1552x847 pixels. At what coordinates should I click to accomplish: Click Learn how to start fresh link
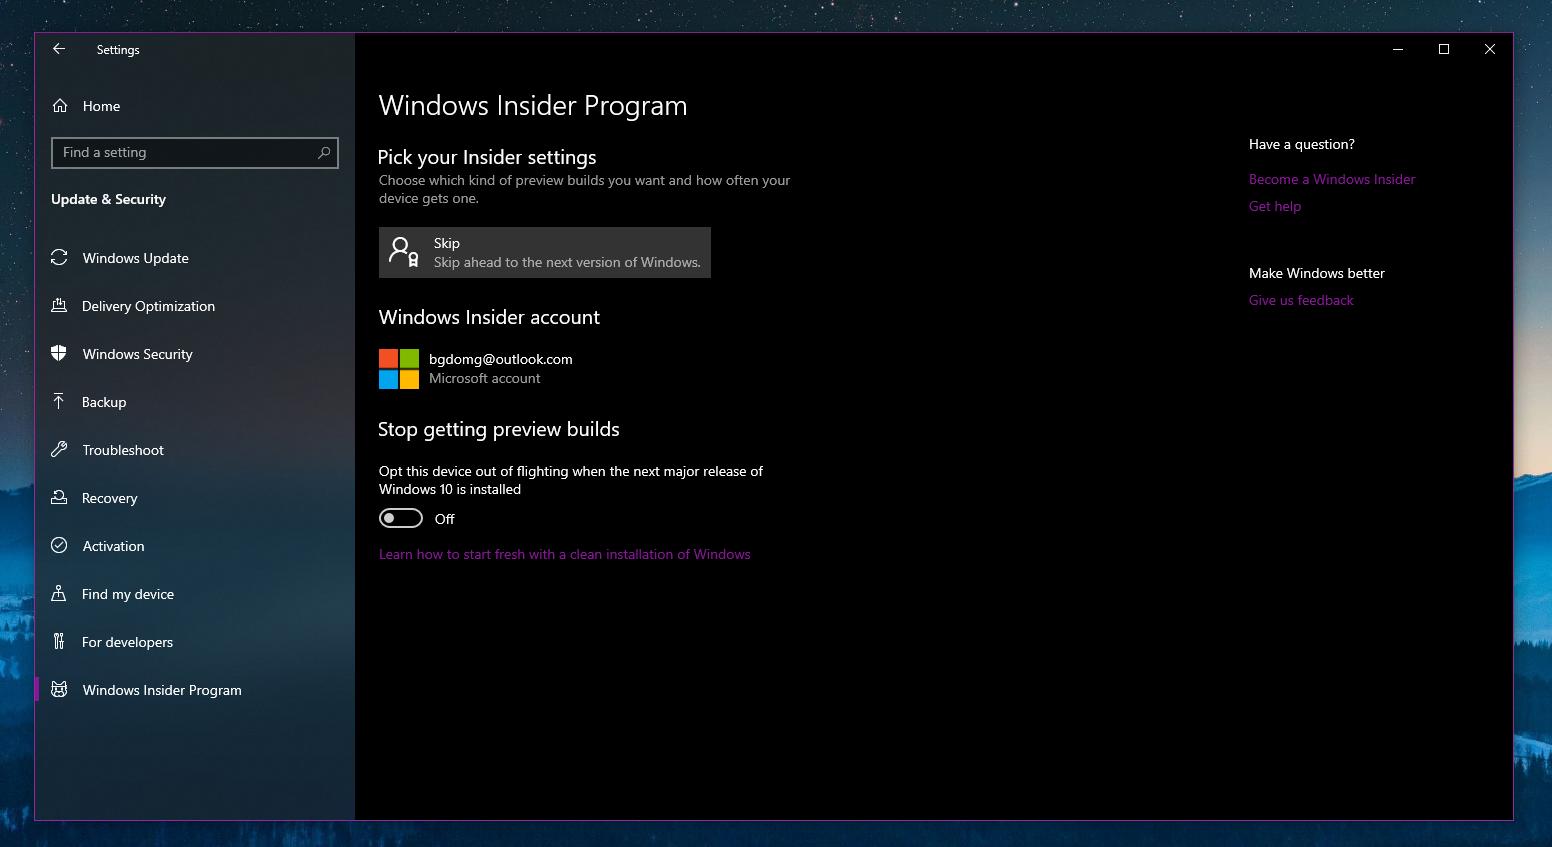564,554
